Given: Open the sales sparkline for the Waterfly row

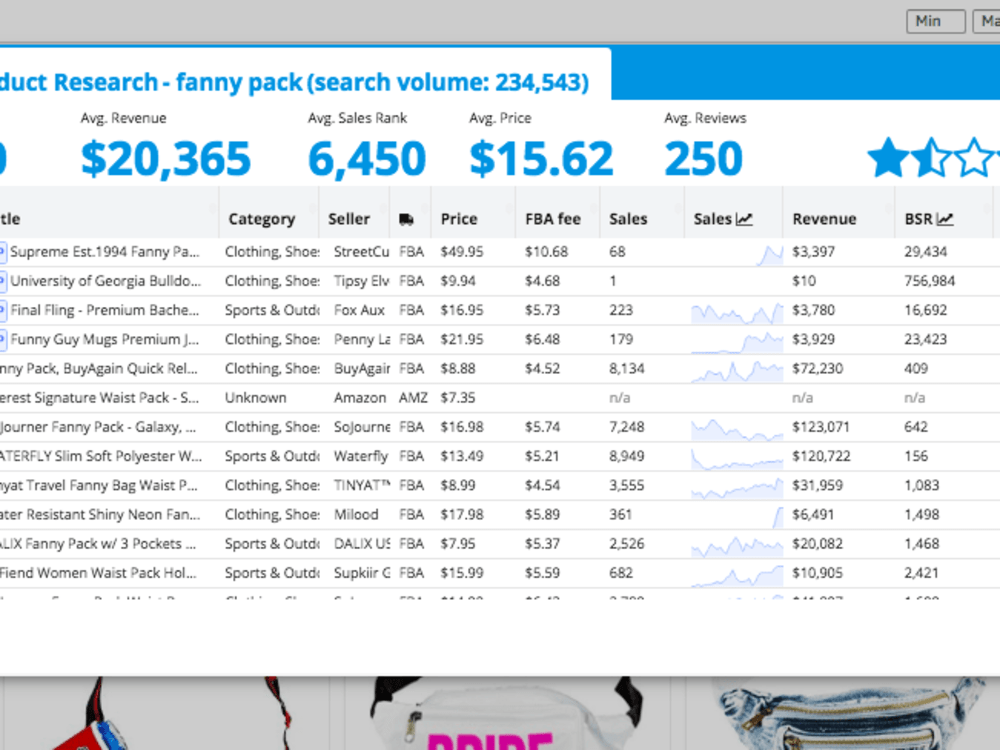Looking at the screenshot, I should 737,459.
